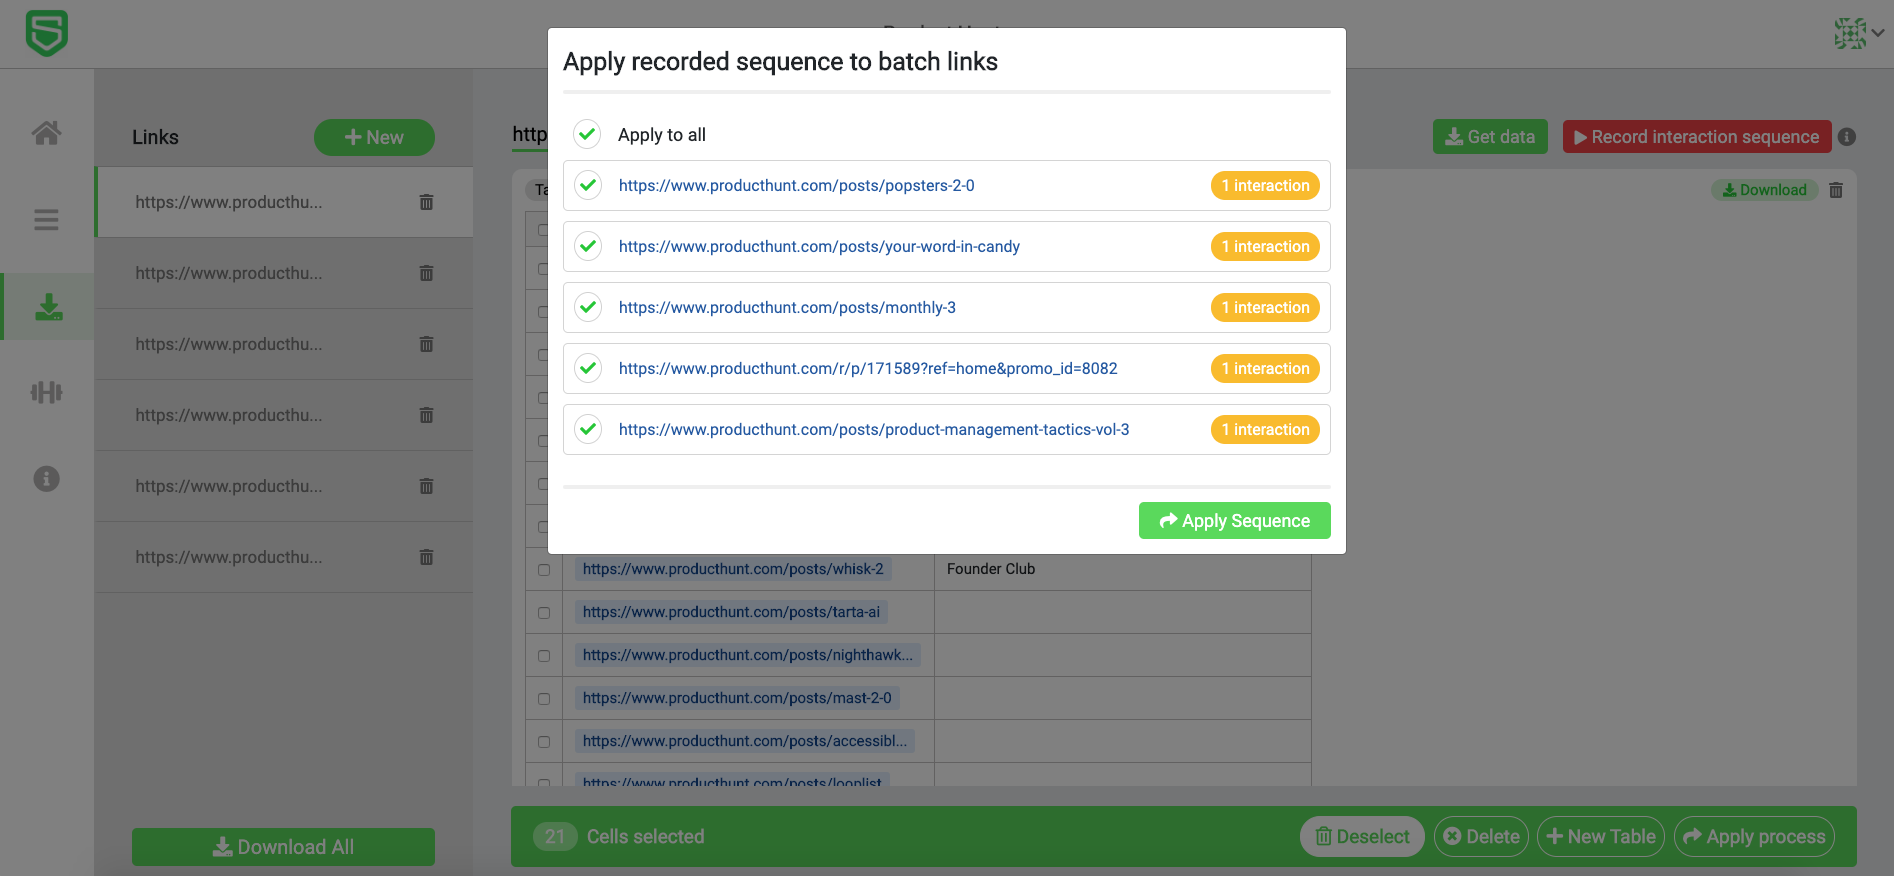Click the Apply Sequence button
Screen dimensions: 1894x876
tap(1234, 521)
